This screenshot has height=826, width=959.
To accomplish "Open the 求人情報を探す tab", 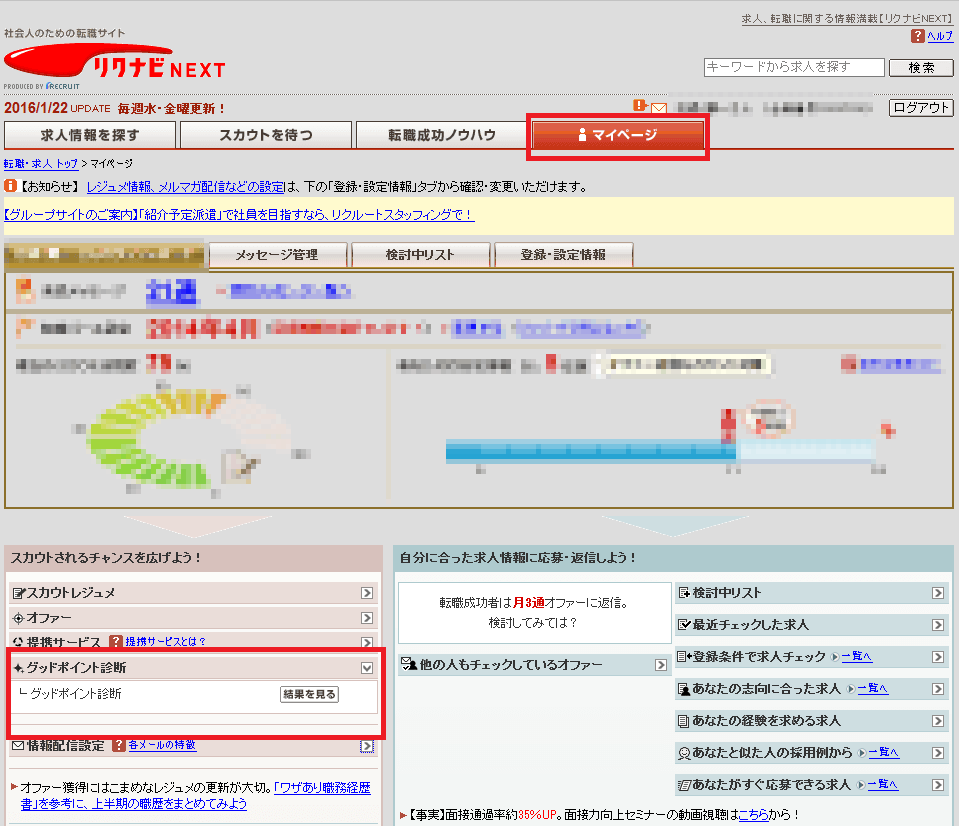I will point(90,135).
